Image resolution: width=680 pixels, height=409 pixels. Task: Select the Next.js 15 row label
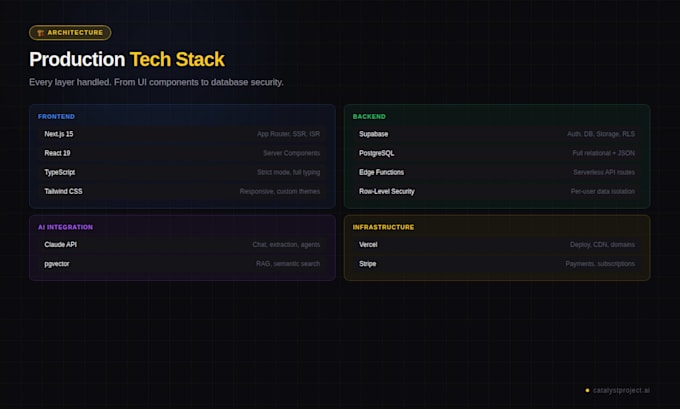[x=59, y=134]
